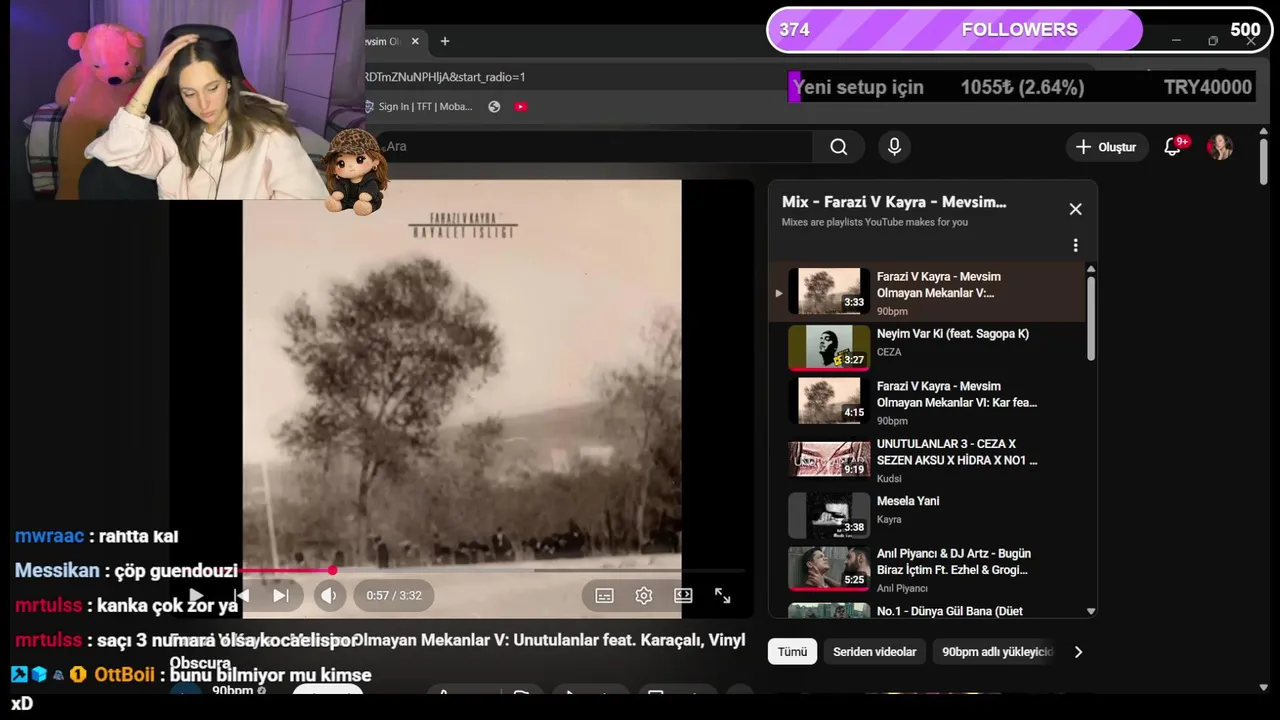Play Mesela Yani by Kayra

927,514
